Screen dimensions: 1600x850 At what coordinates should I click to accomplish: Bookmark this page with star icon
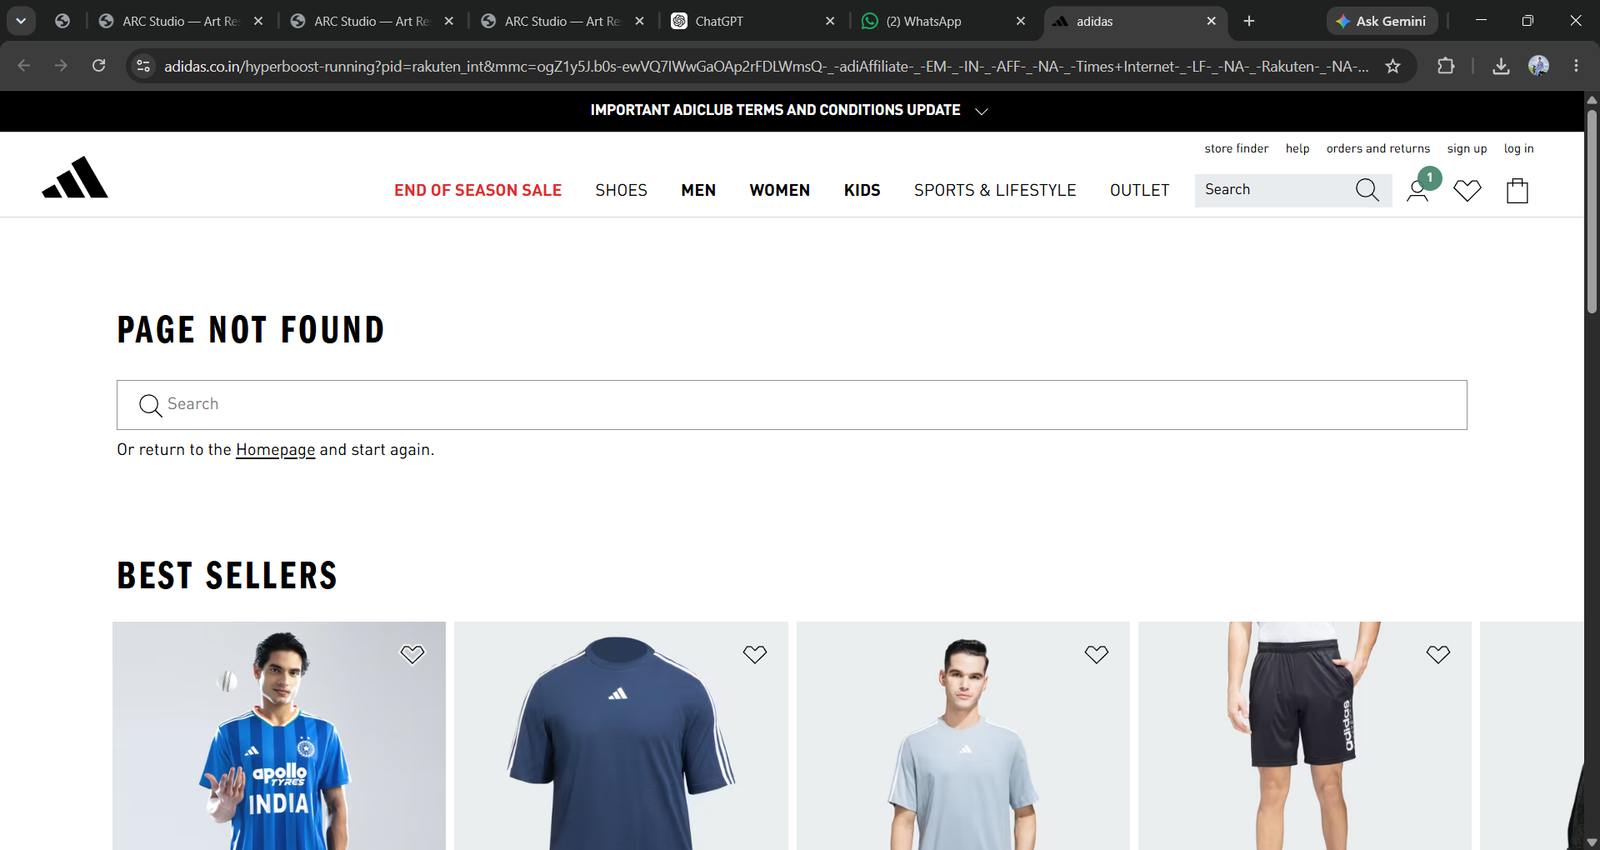coord(1392,66)
